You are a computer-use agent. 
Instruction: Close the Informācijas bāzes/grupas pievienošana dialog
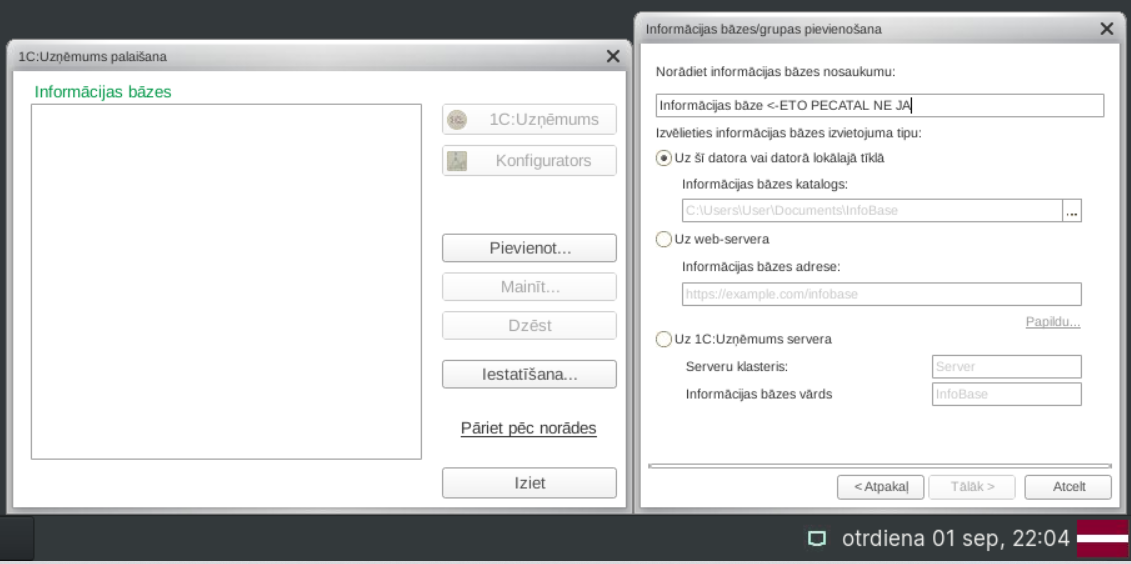[1106, 29]
